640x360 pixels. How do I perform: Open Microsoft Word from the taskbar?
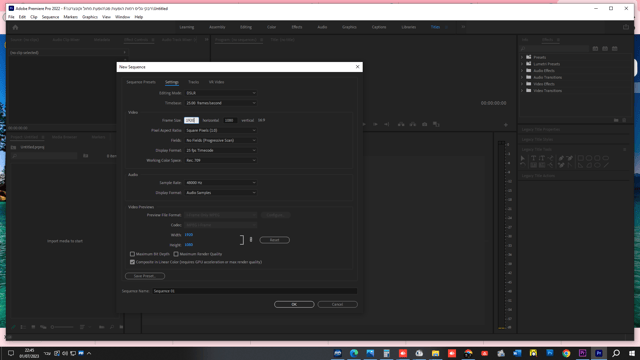(x=517, y=353)
